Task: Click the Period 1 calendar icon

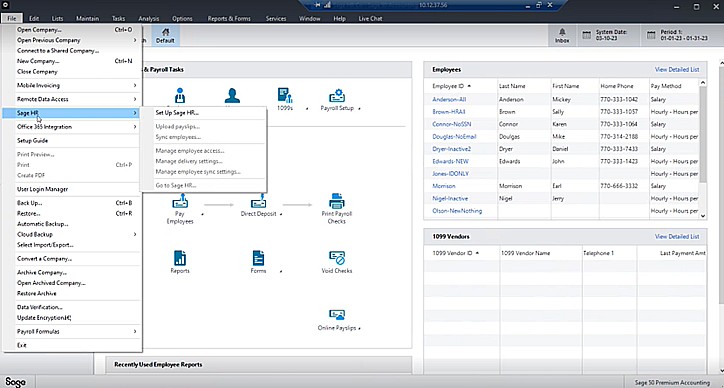Action: point(651,36)
